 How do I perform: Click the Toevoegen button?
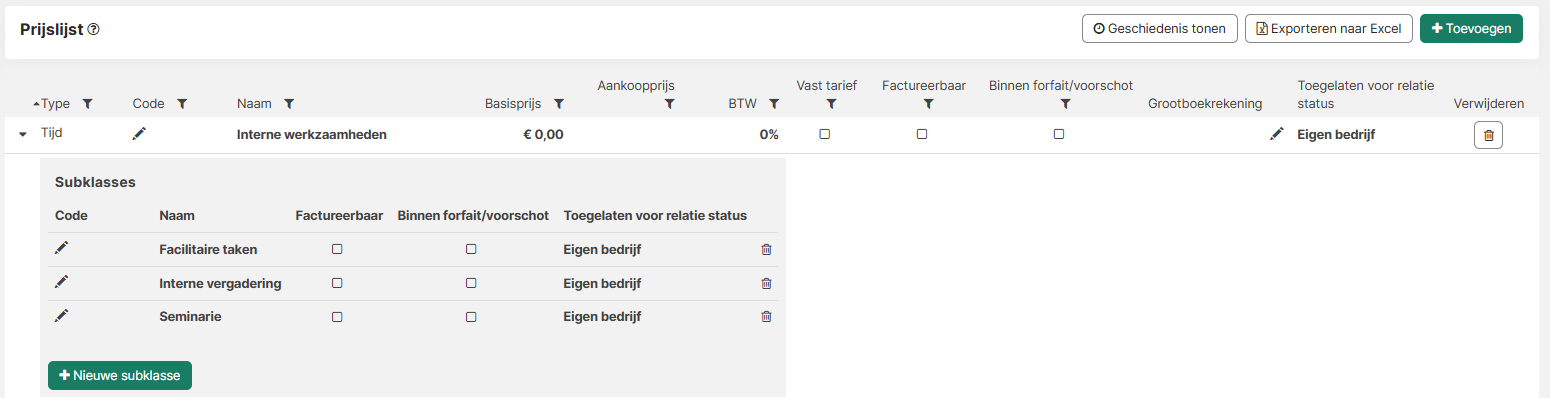click(1471, 28)
